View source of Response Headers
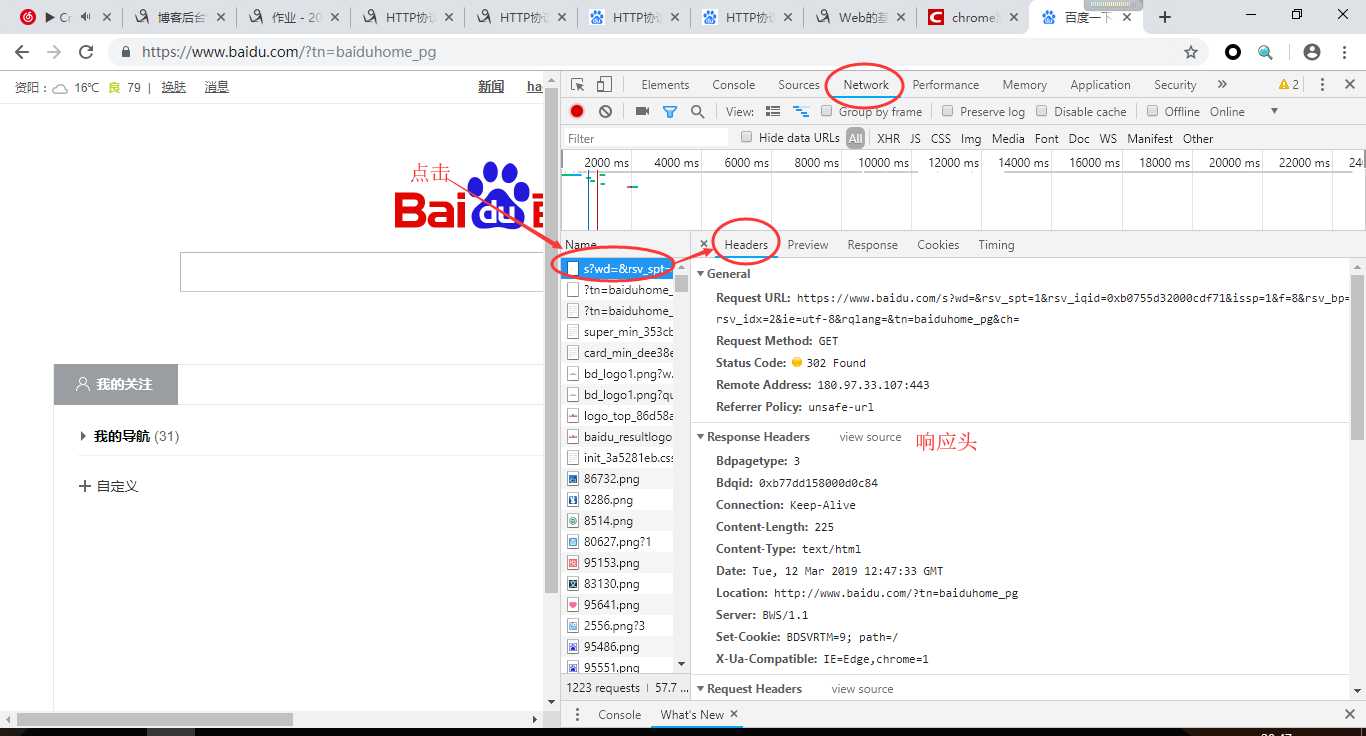 point(870,437)
